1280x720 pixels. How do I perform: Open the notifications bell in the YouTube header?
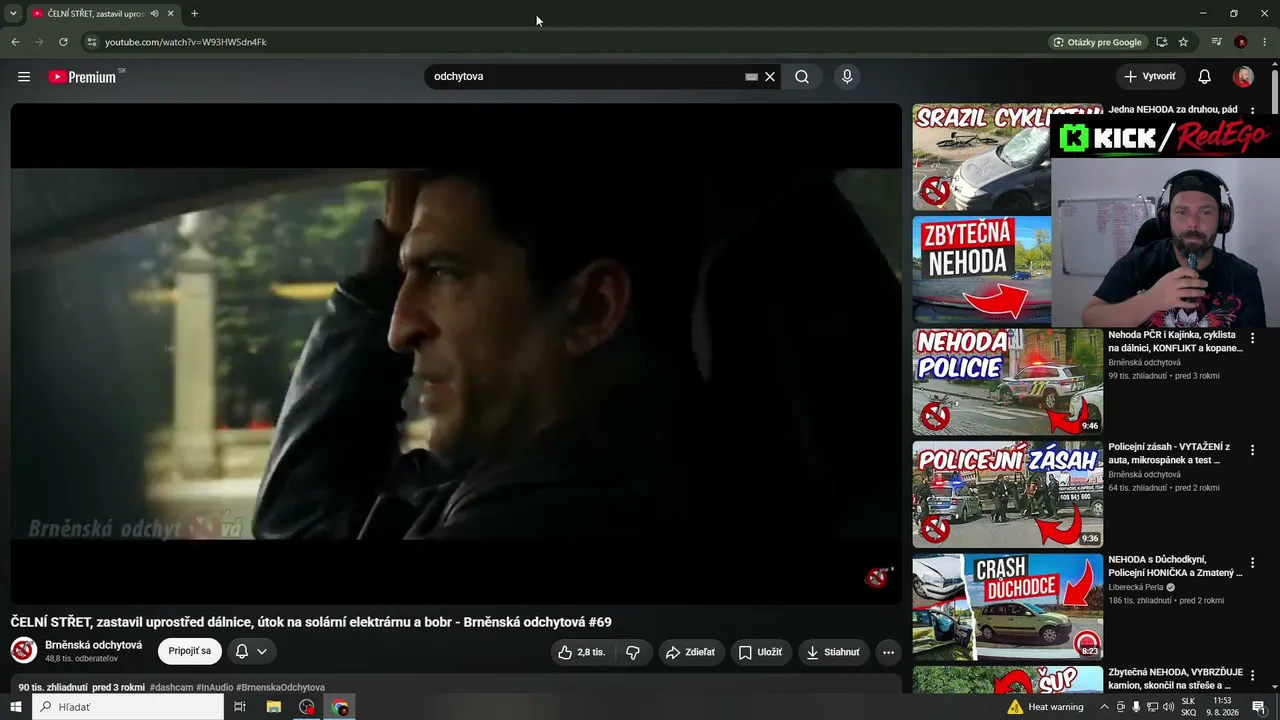(1205, 77)
